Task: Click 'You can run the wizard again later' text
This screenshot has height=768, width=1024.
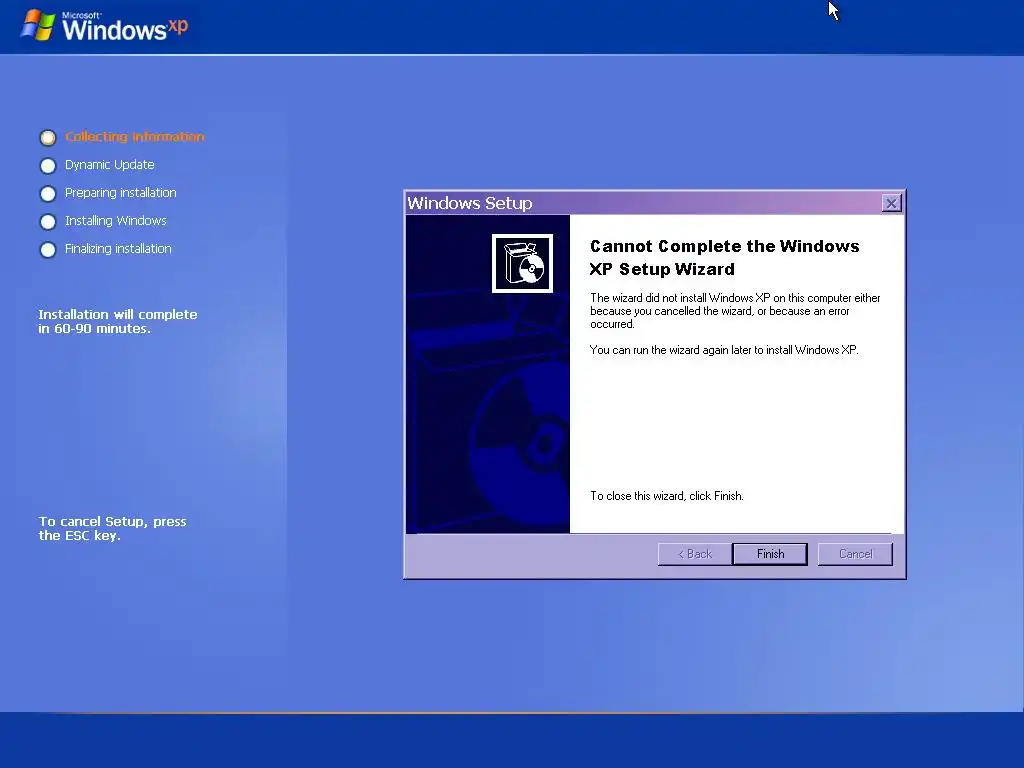Action: click(724, 350)
